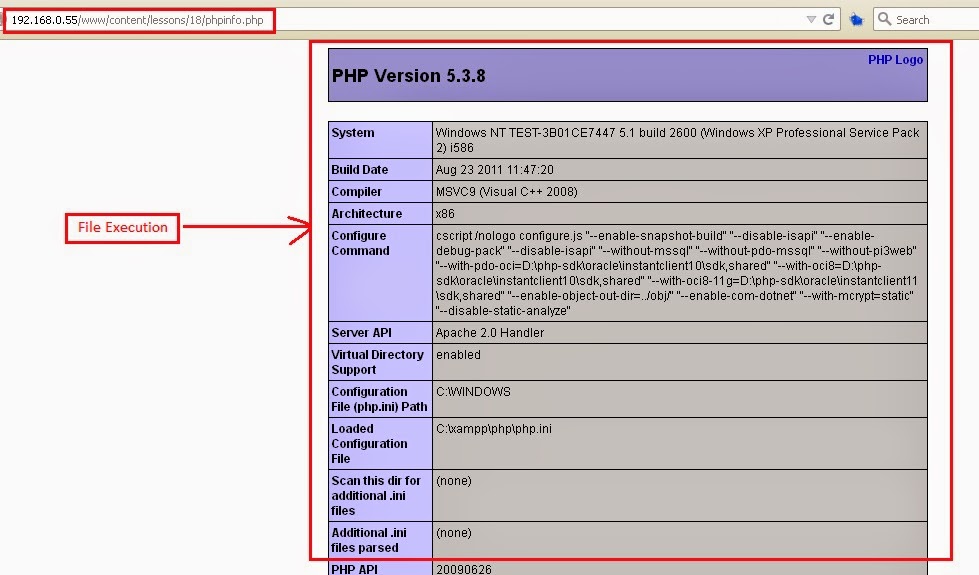Screen dimensions: 979x575
Task: Click the C:\xampp\php\php.ini value
Action: 494,429
